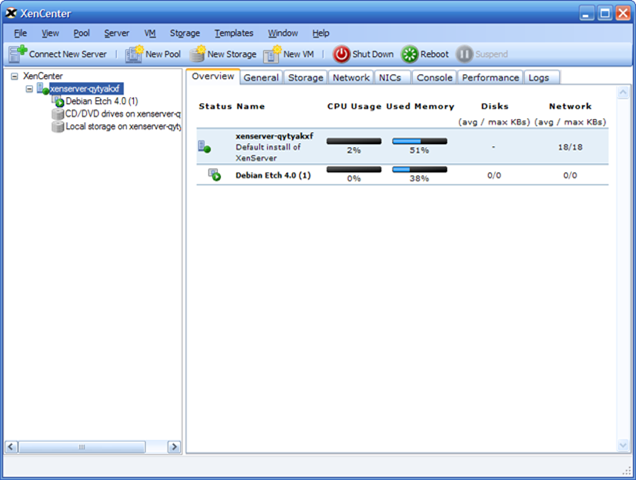Switch to the Performance tab
The height and width of the screenshot is (480, 636).
pyautogui.click(x=491, y=77)
